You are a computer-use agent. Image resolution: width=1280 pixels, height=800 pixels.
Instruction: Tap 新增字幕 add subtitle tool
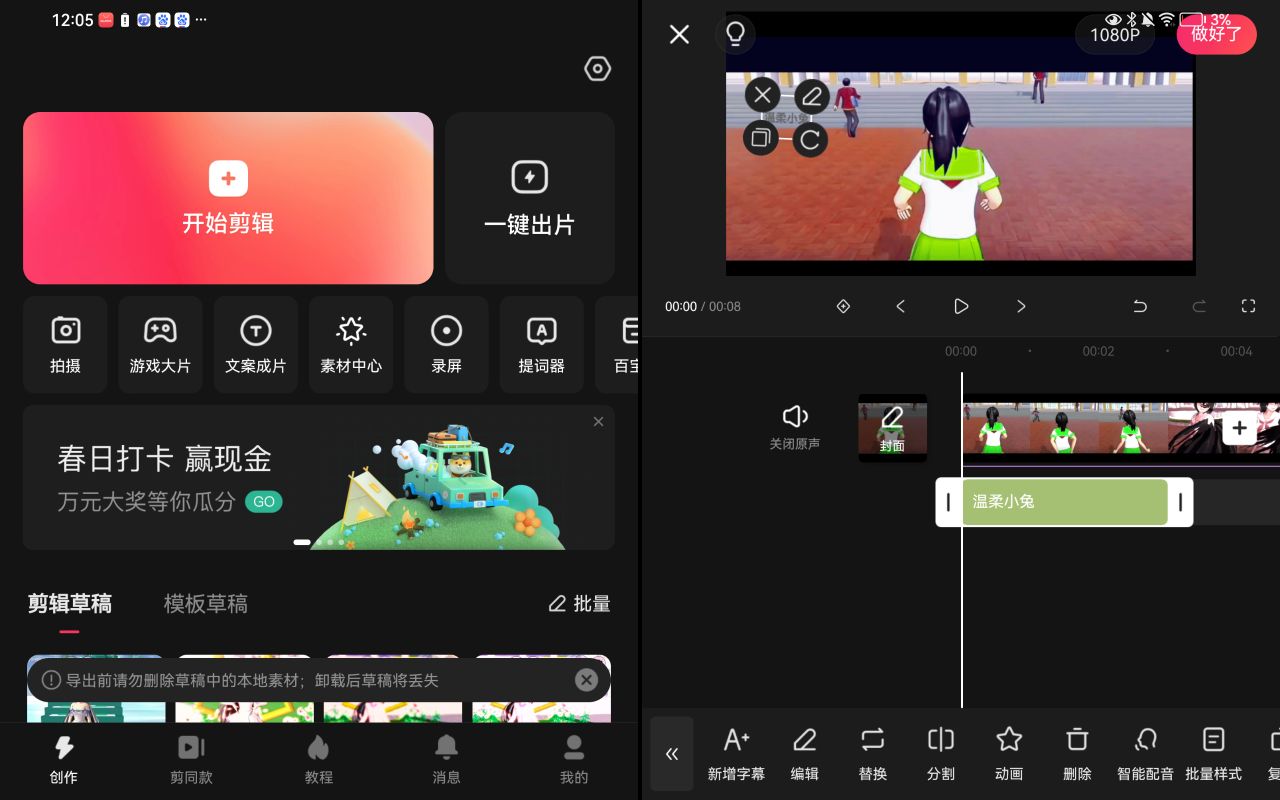click(x=736, y=753)
